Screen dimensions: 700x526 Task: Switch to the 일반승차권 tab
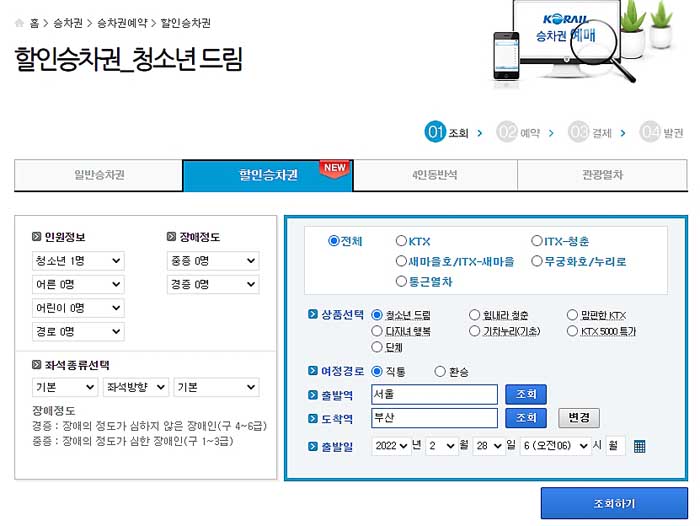coord(99,175)
